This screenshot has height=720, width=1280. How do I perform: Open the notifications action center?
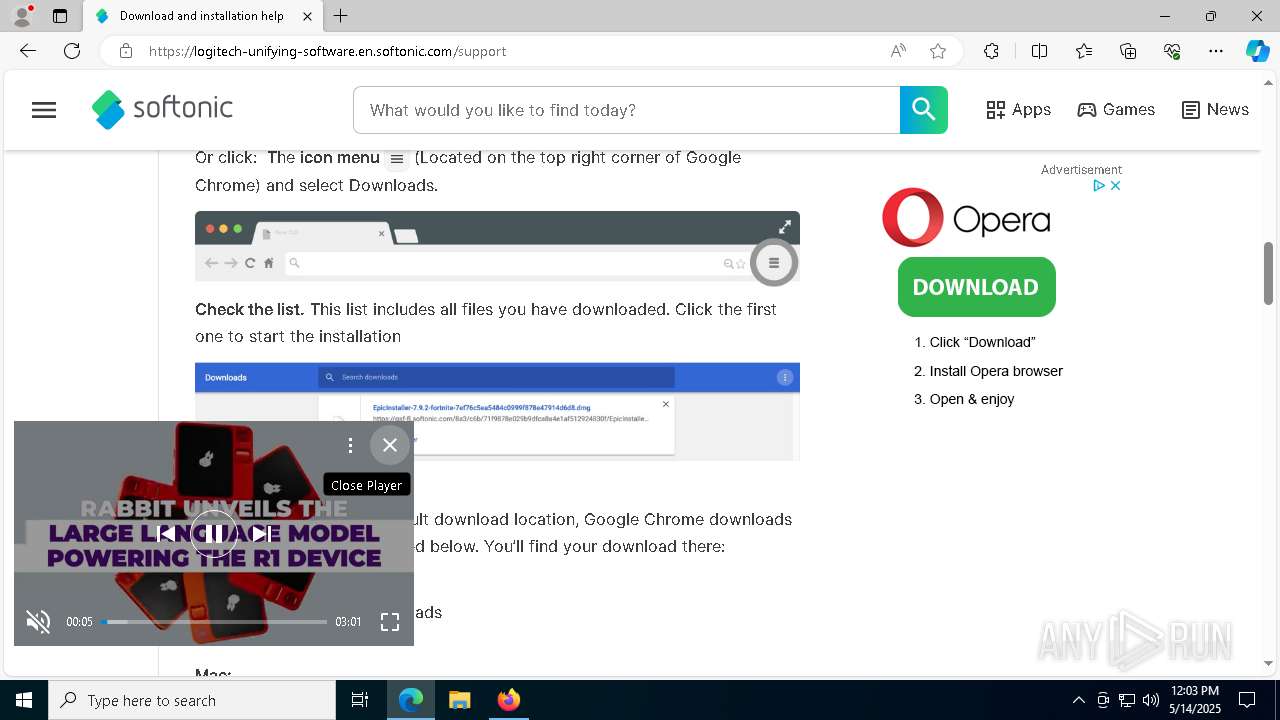coord(1247,700)
